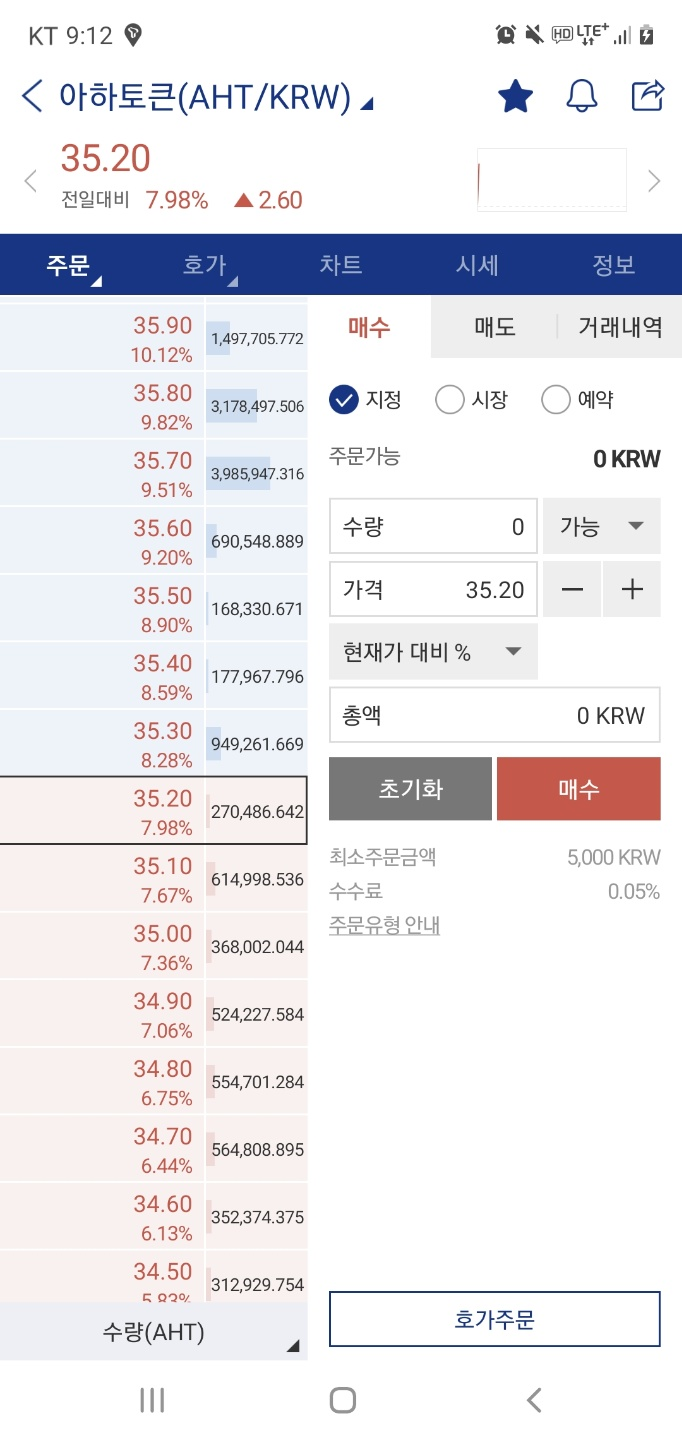Open 현재가 대비 % dropdown
The width and height of the screenshot is (682, 1440).
pyautogui.click(x=433, y=652)
